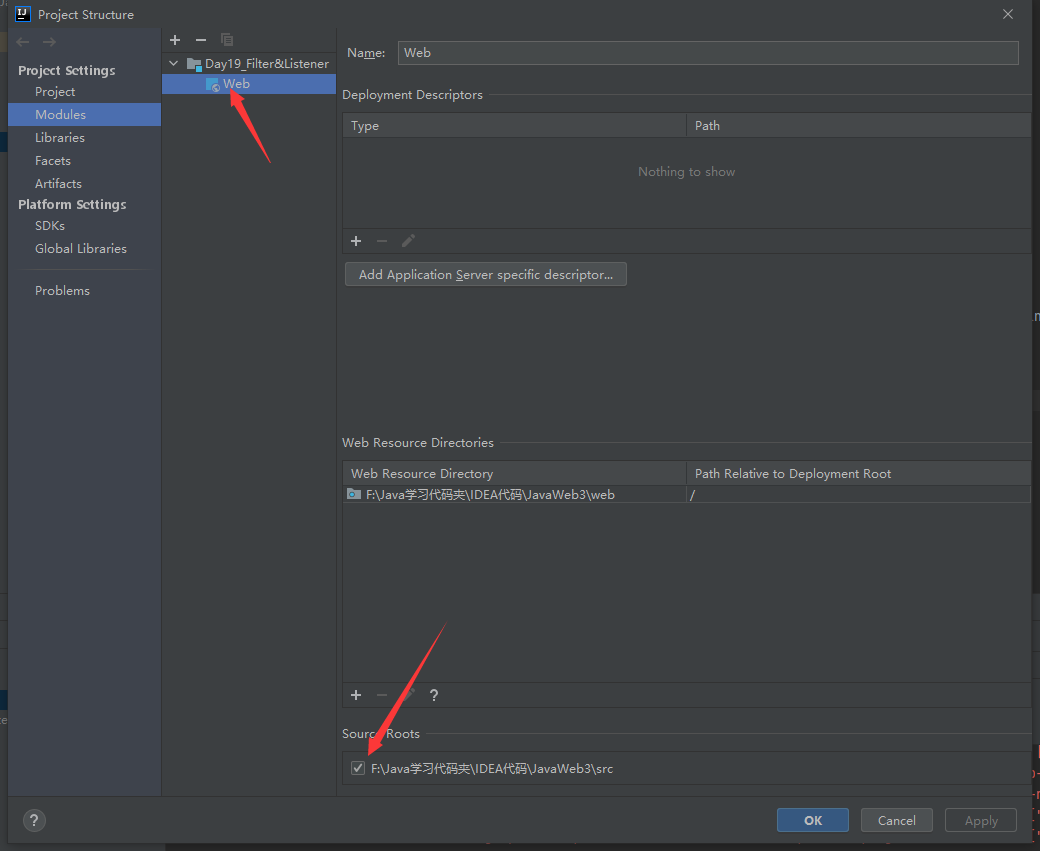Click the Day19_Filter&Listener module folder icon
The image size is (1040, 851).
[x=194, y=64]
